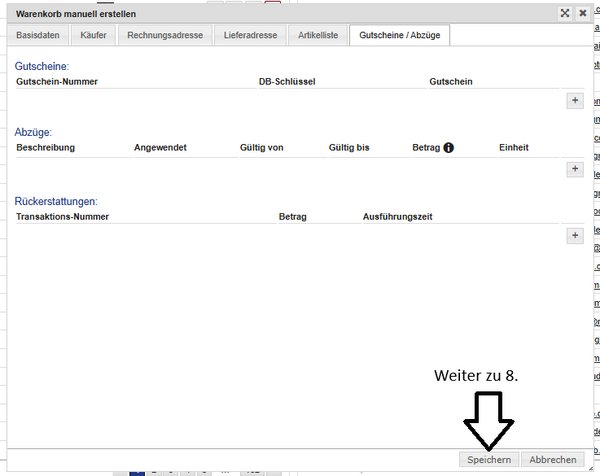Viewport: 600px width, 476px height.
Task: Select the Gutscheine / Abzüge tab
Action: point(399,35)
